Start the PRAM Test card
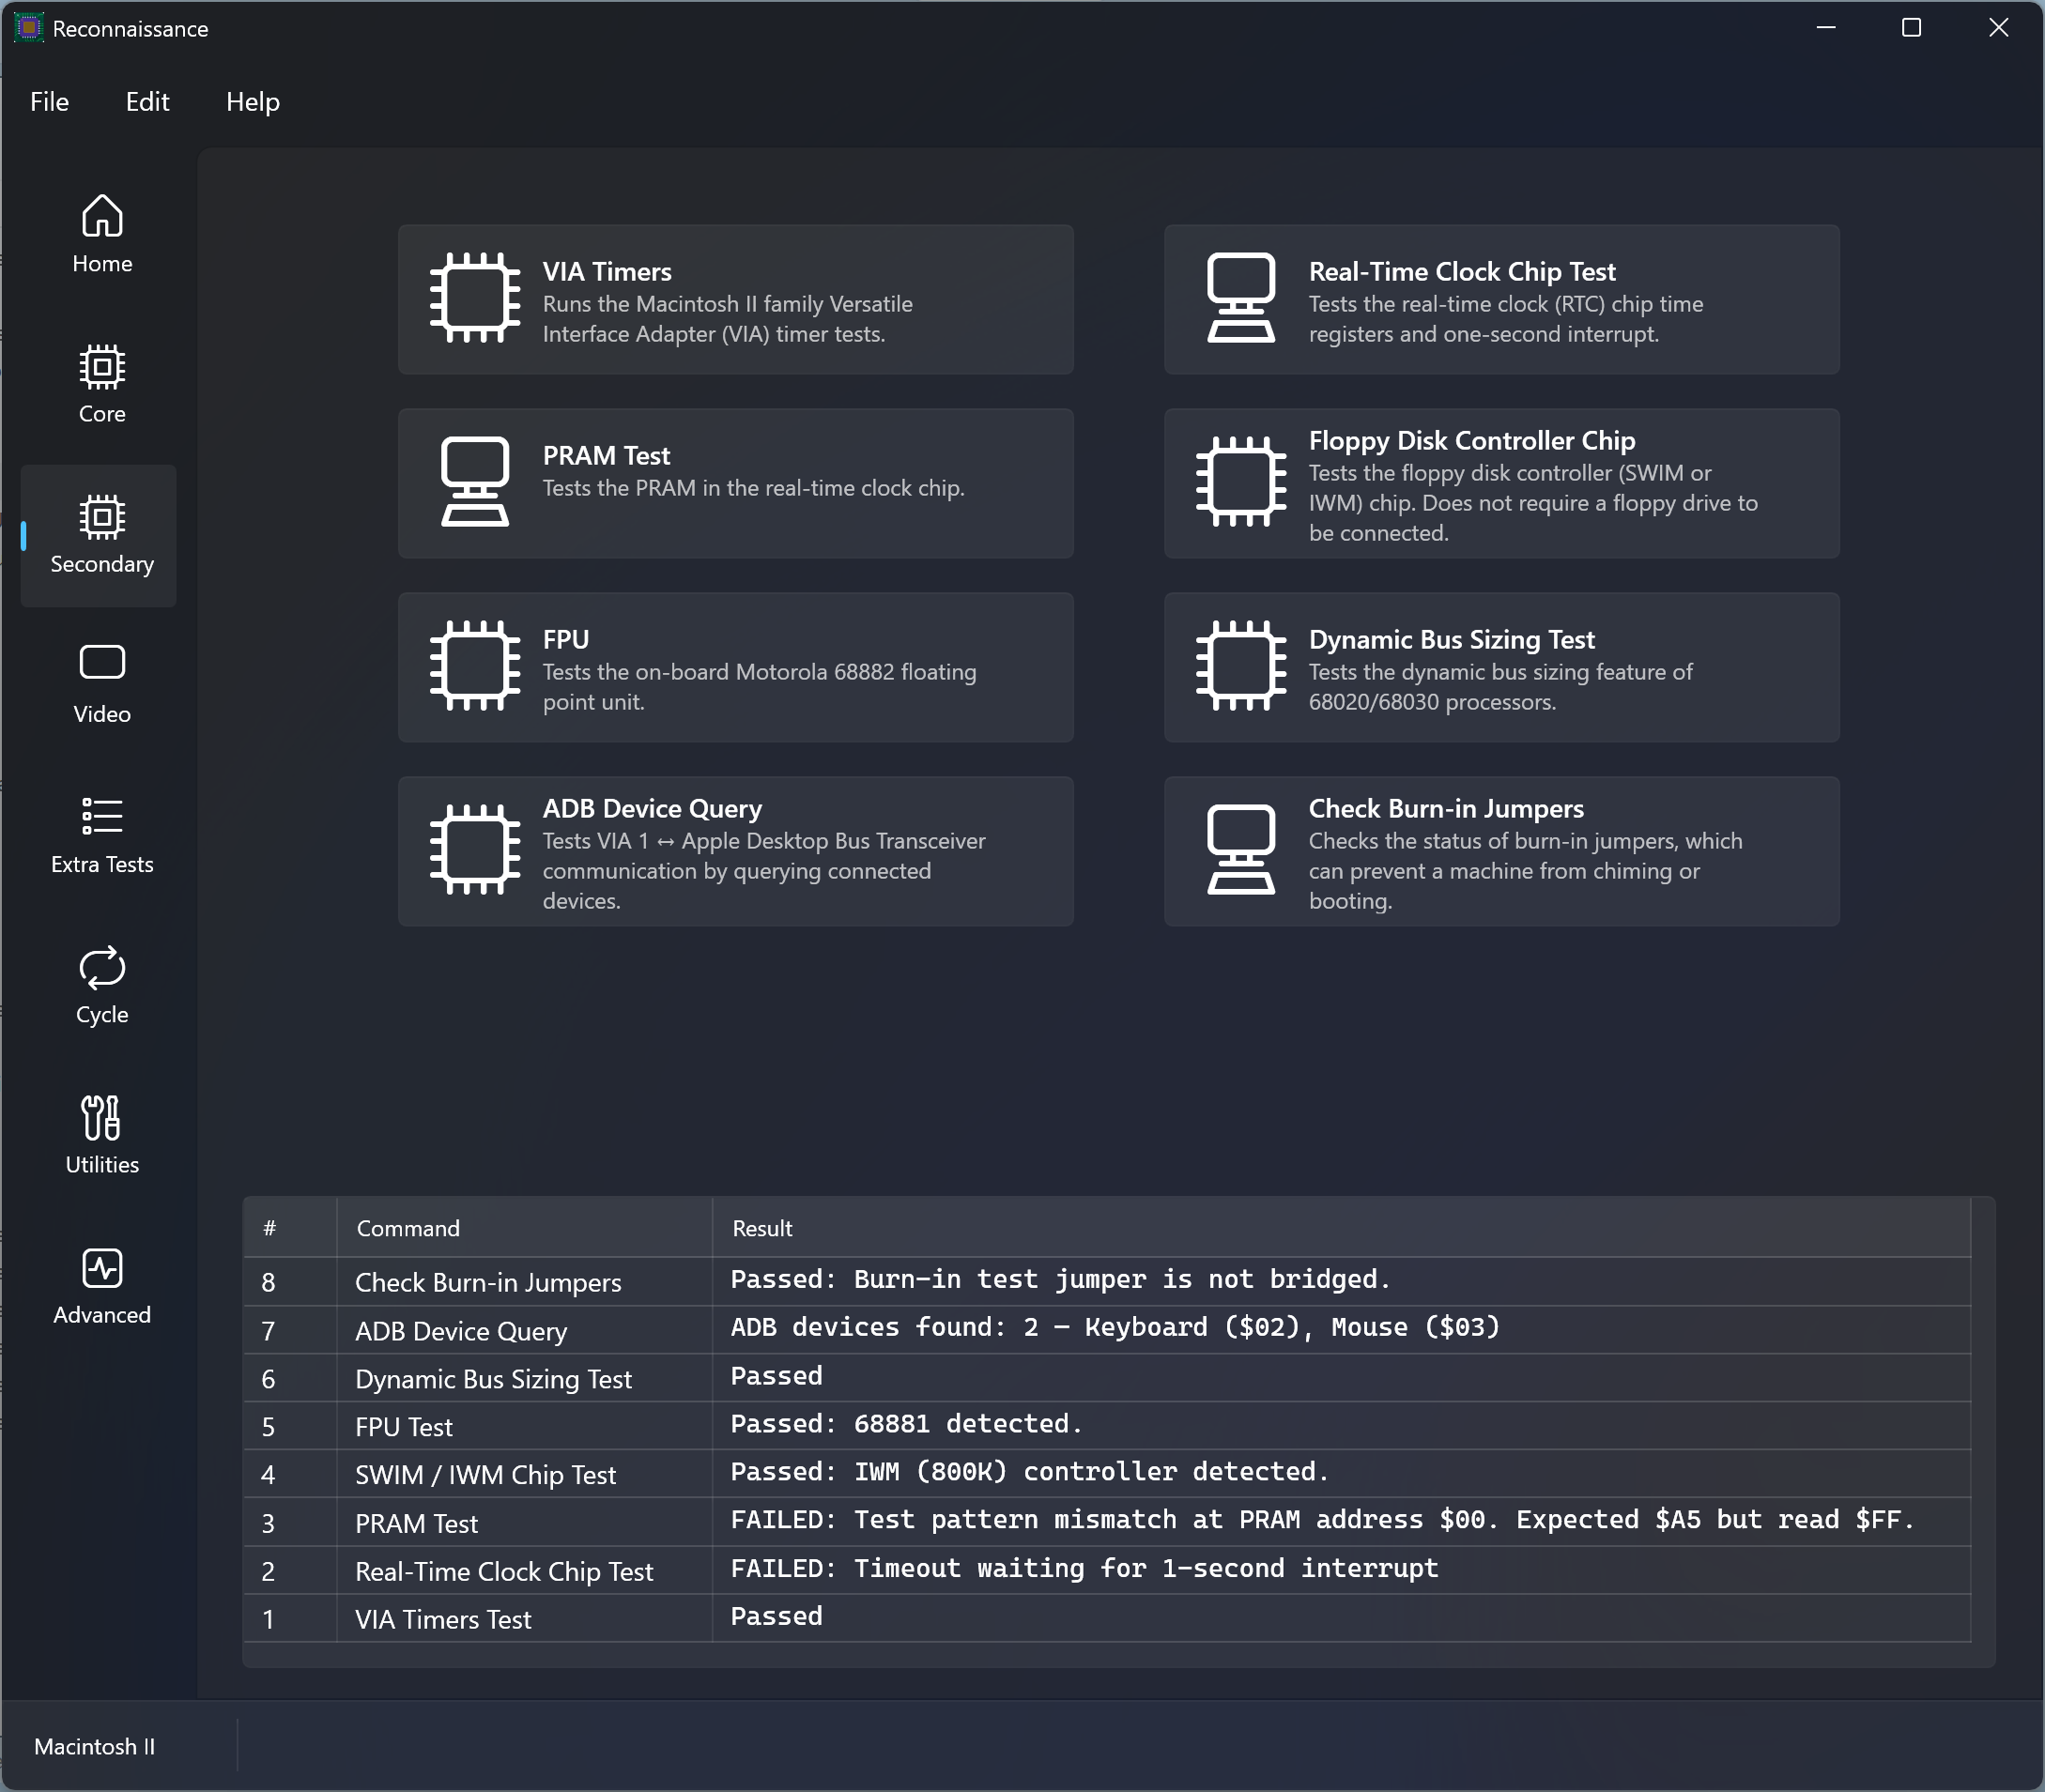2045x1792 pixels. pos(735,483)
